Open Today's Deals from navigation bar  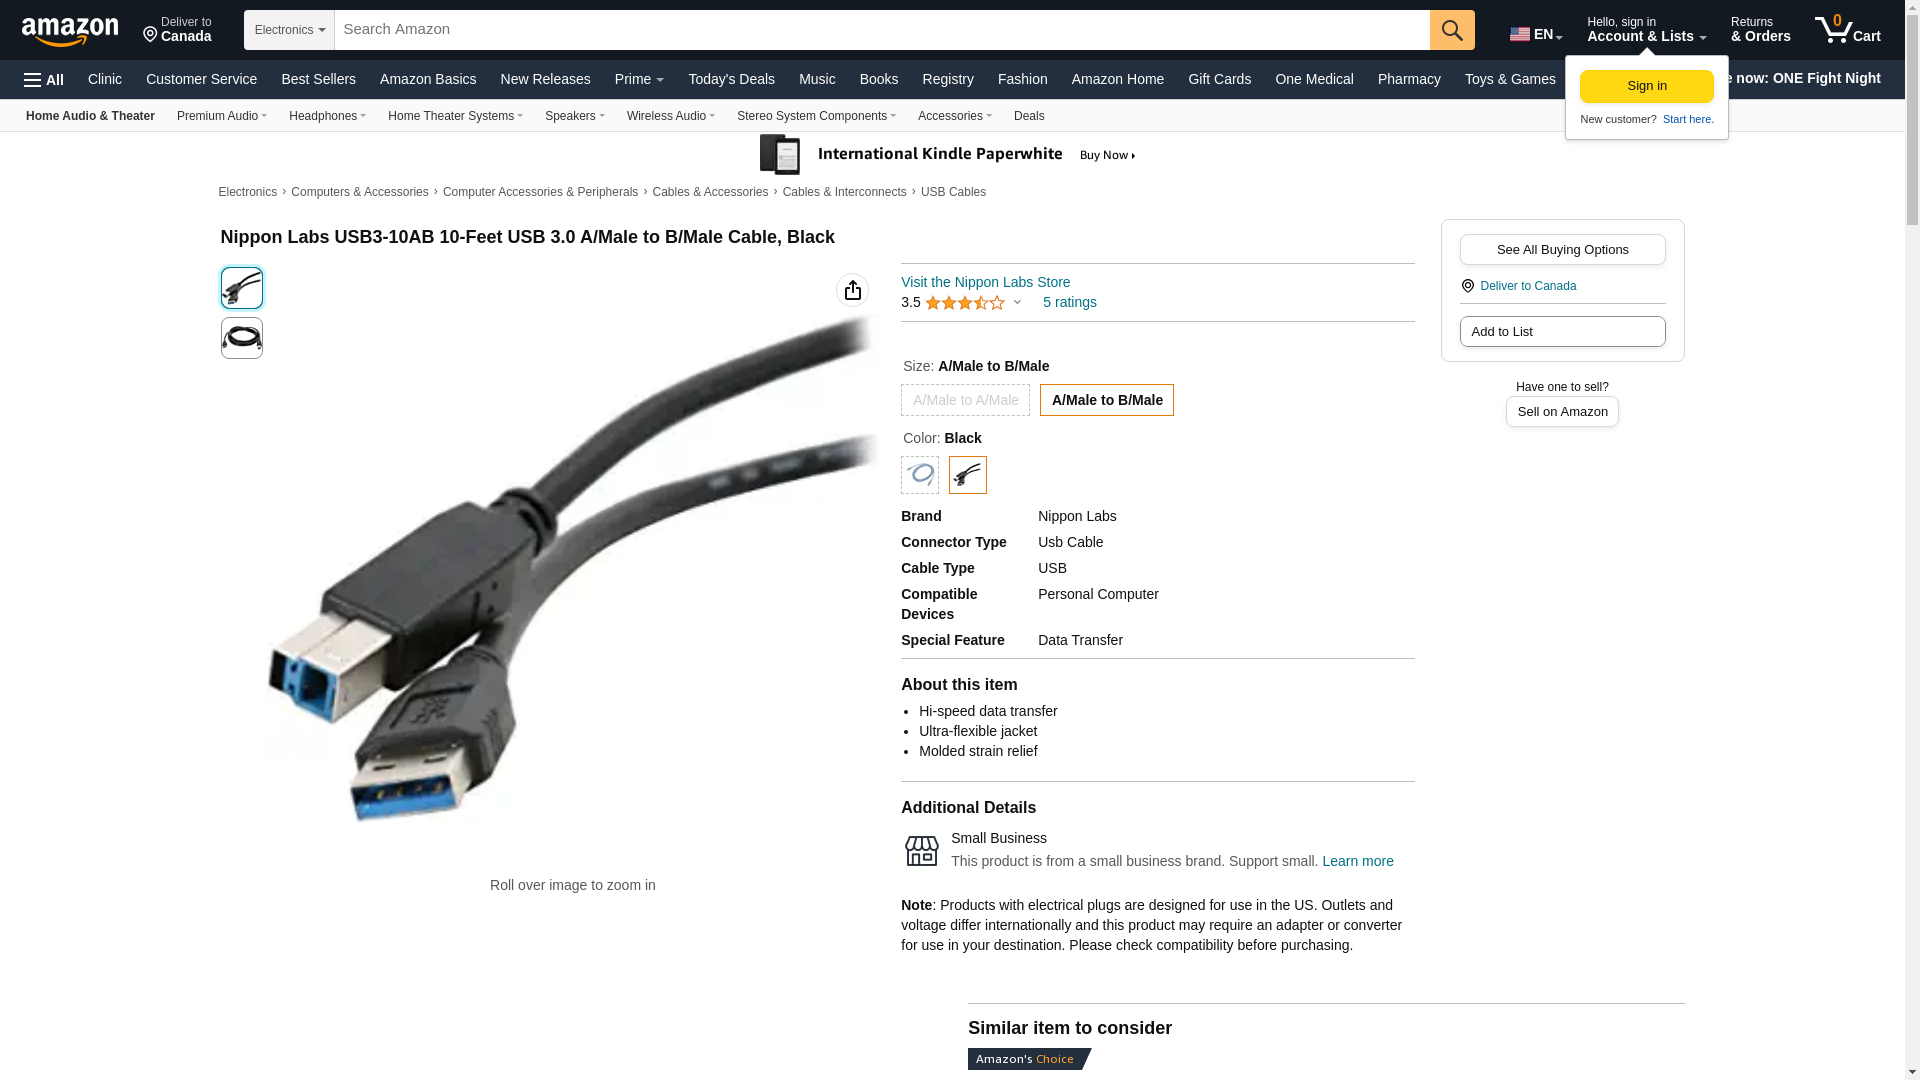pyautogui.click(x=731, y=79)
